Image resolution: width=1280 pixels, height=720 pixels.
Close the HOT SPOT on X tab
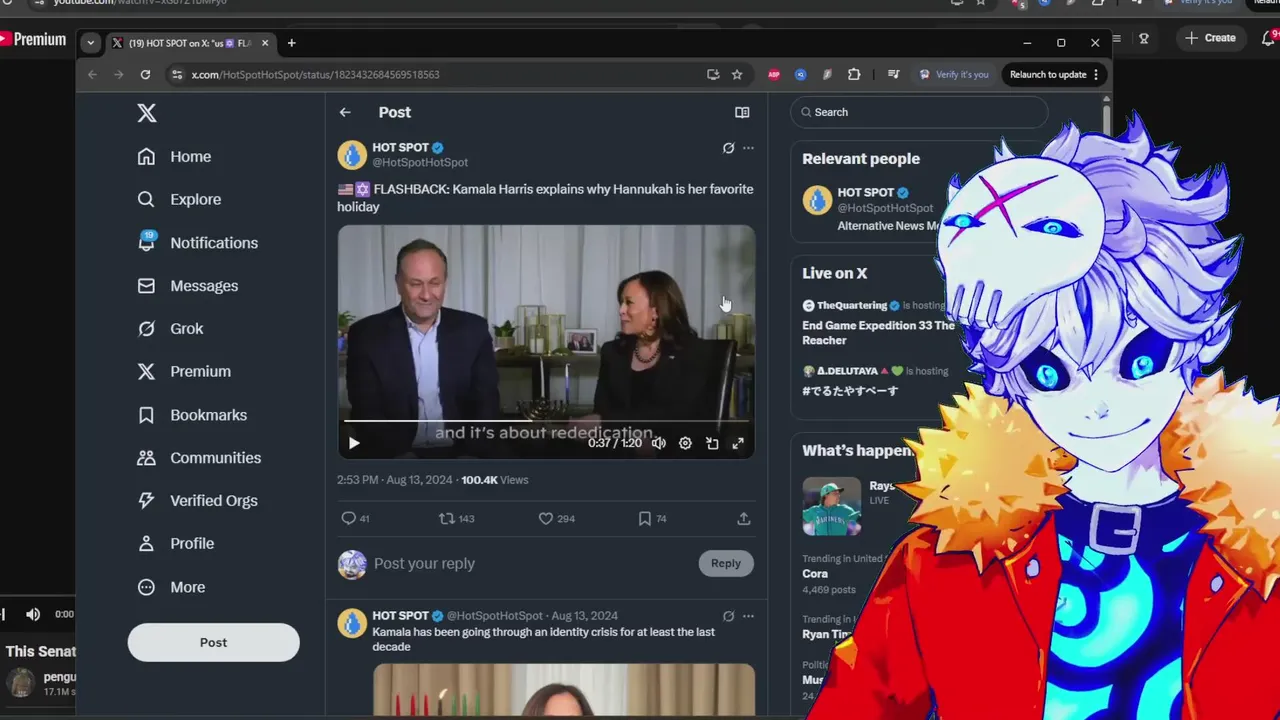[265, 43]
